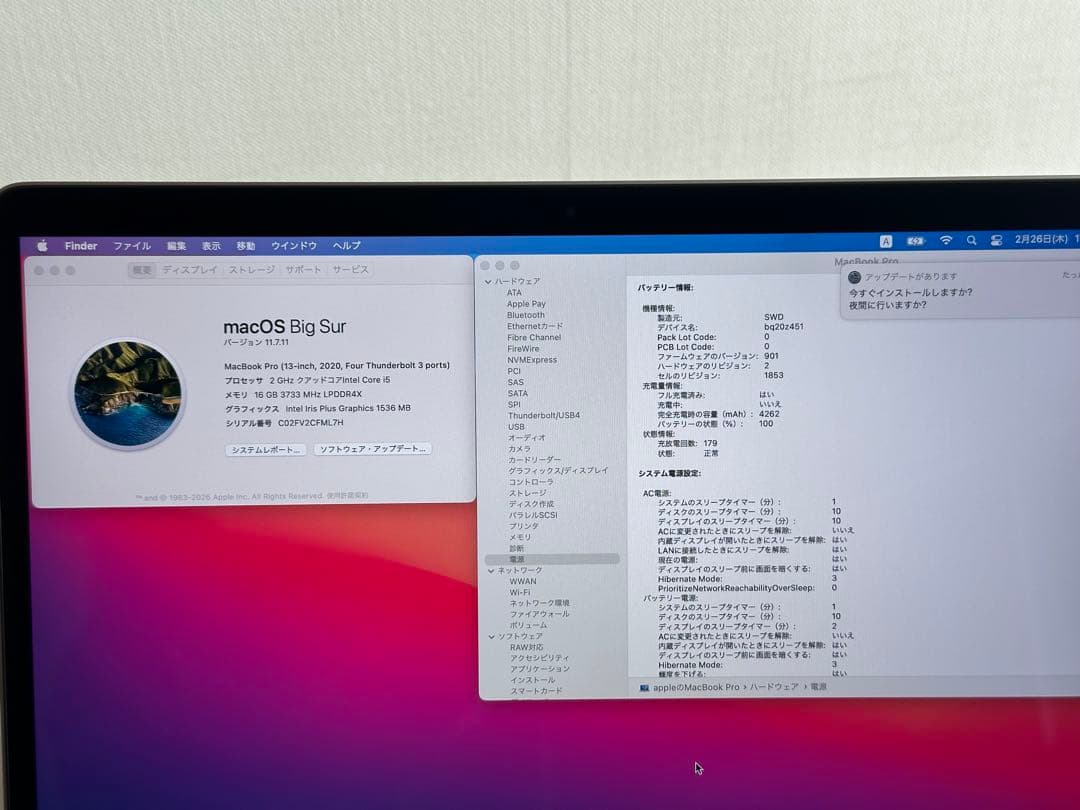Select ATA in the hardware list
1080x810 pixels.
click(x=515, y=293)
